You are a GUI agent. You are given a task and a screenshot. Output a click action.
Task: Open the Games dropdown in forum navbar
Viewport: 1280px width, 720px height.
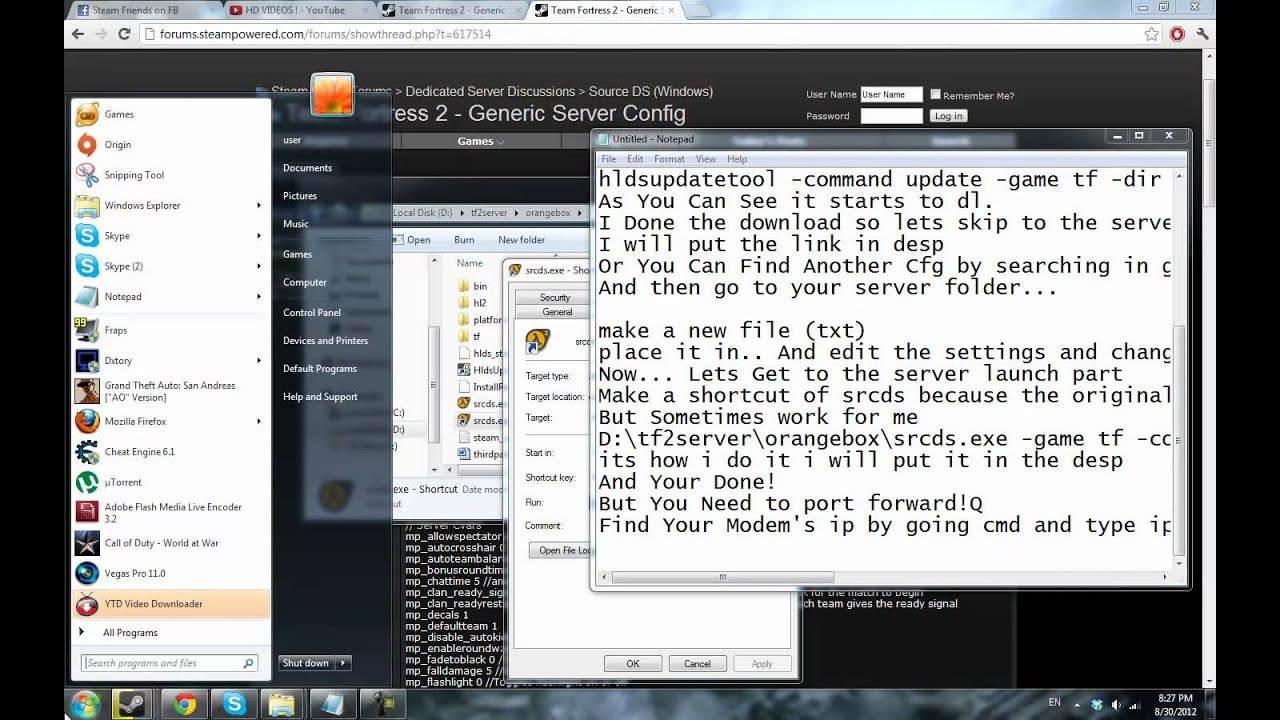tap(481, 141)
